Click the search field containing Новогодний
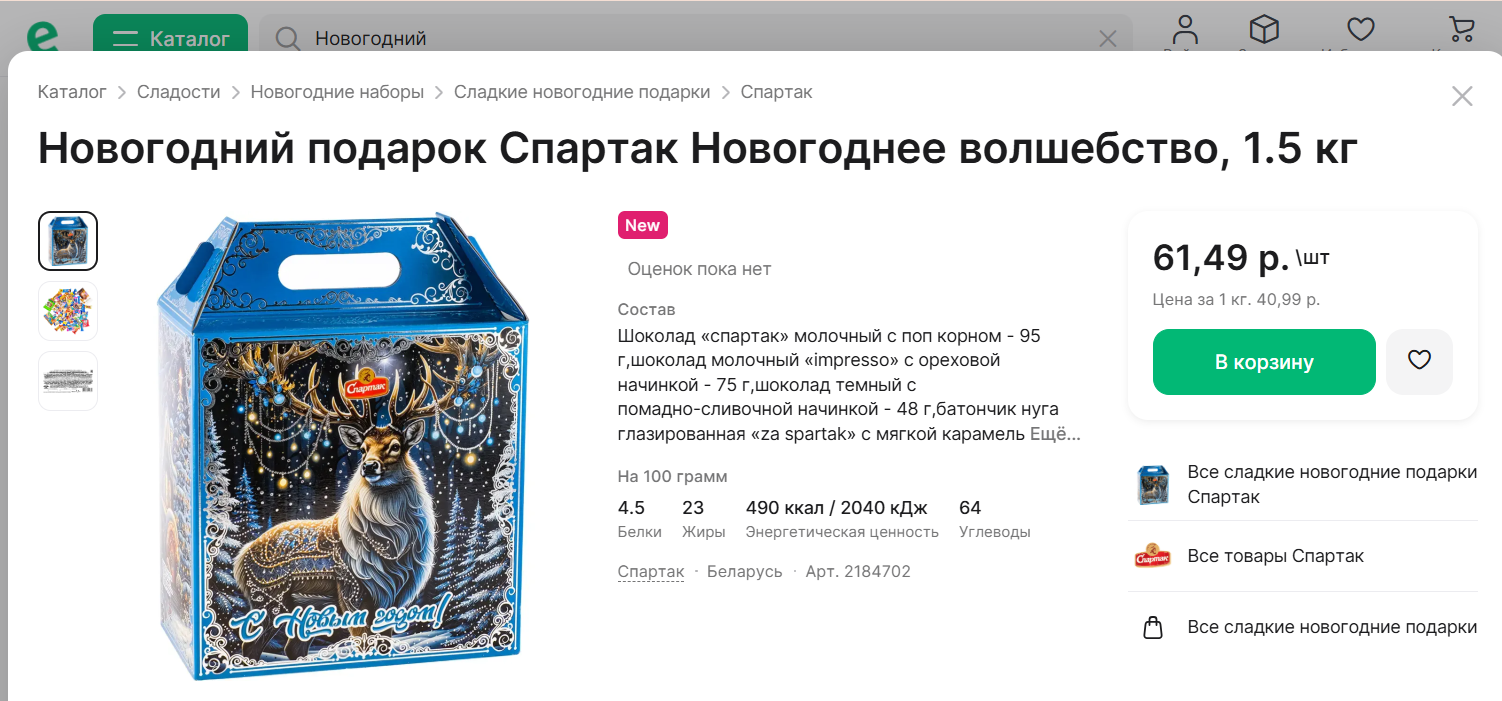1502x701 pixels. click(x=696, y=39)
